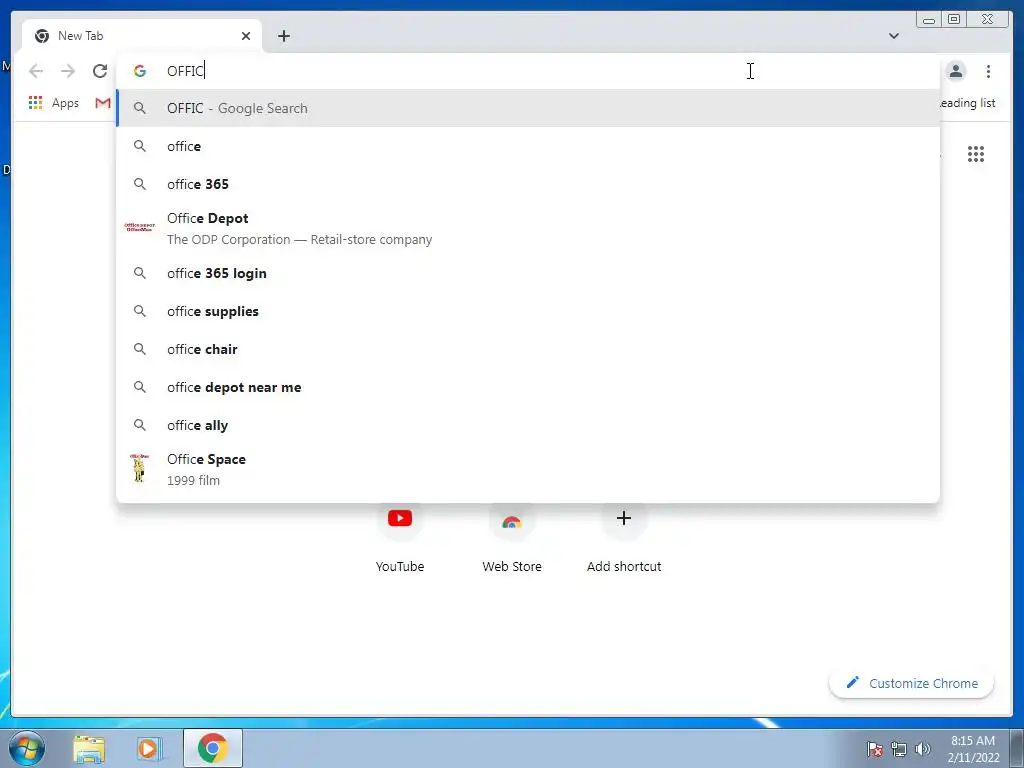Choose the 'office 365' suggestion

[x=528, y=184]
